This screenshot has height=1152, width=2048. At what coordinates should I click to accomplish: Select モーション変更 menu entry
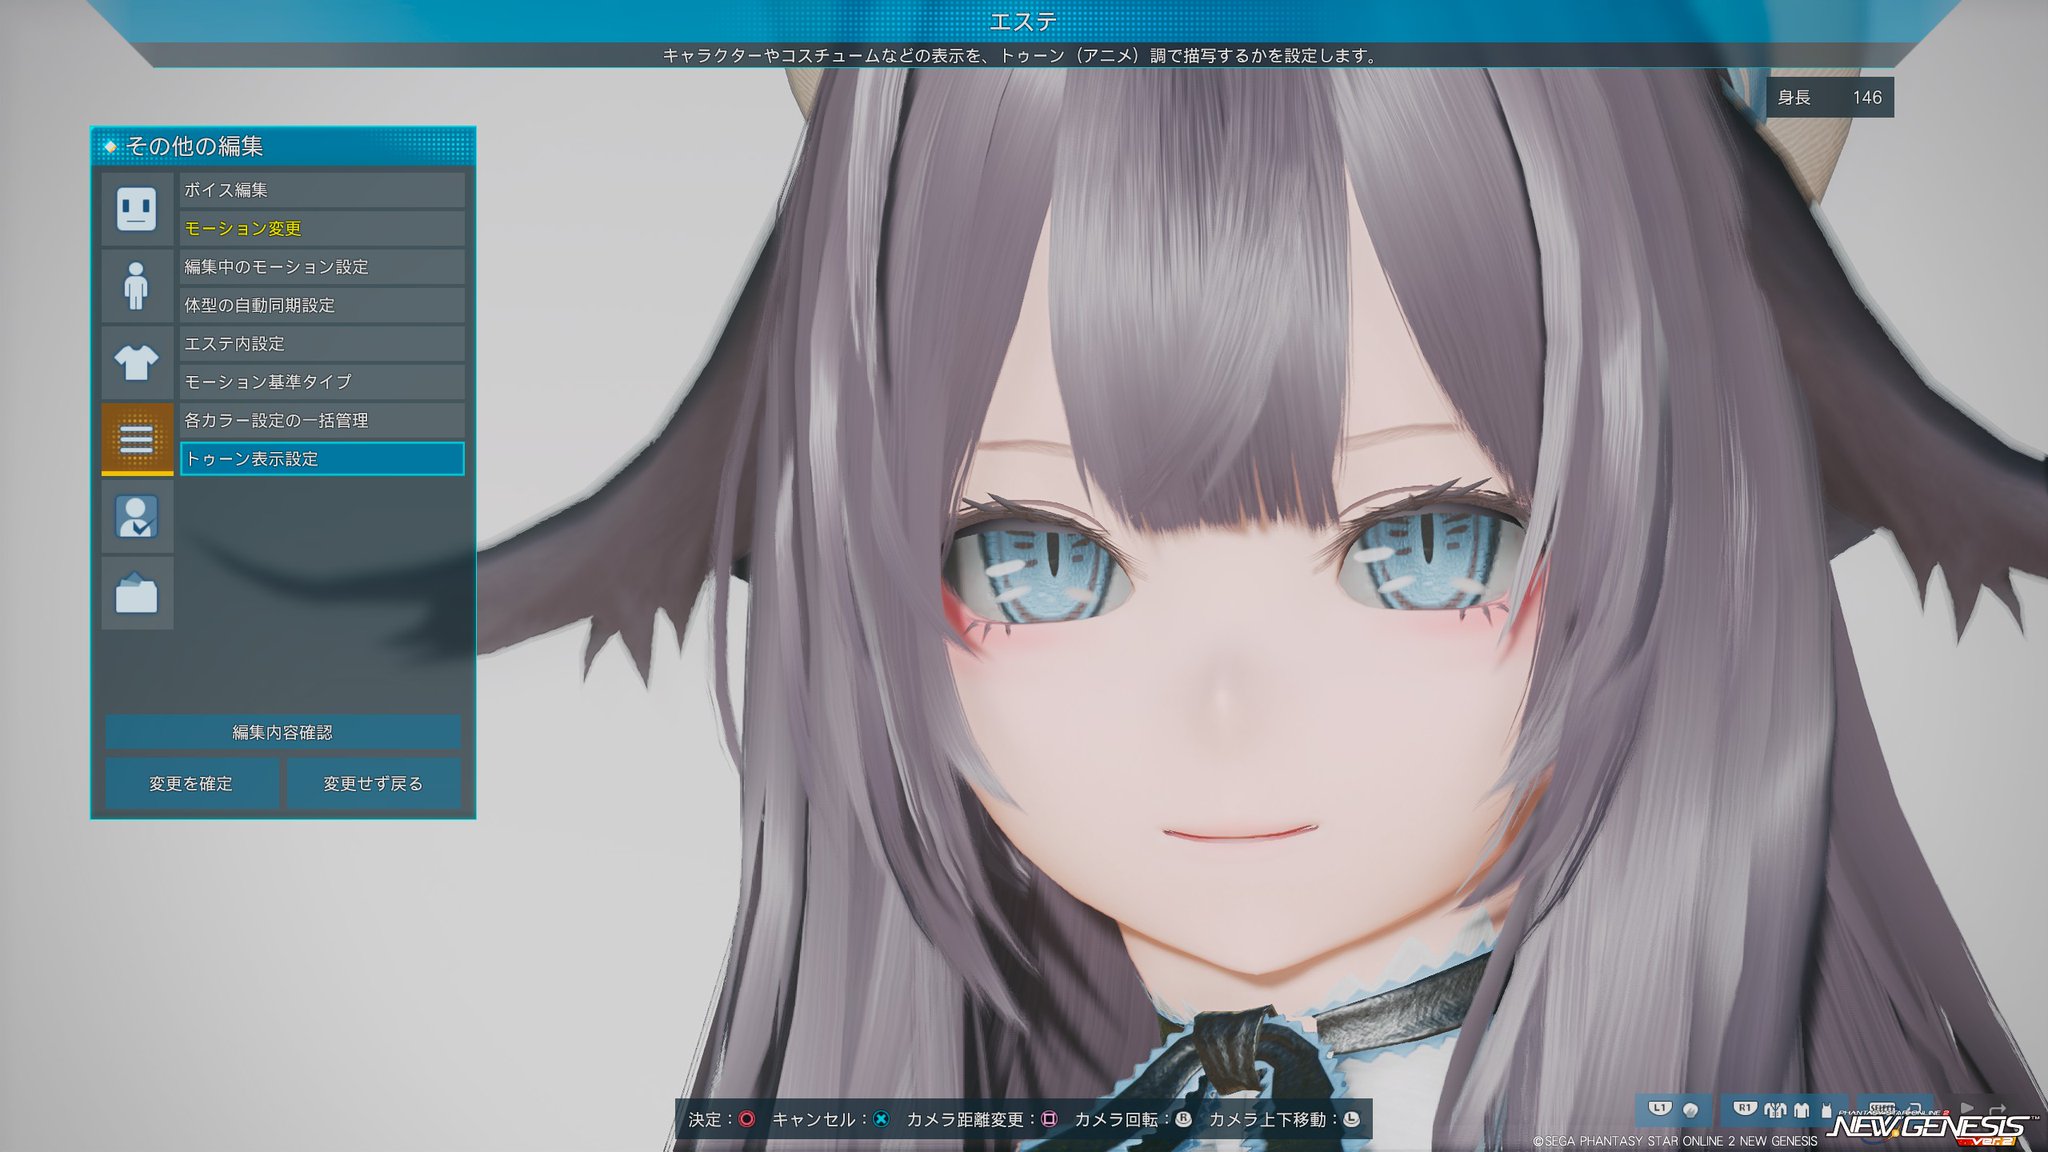[x=322, y=228]
